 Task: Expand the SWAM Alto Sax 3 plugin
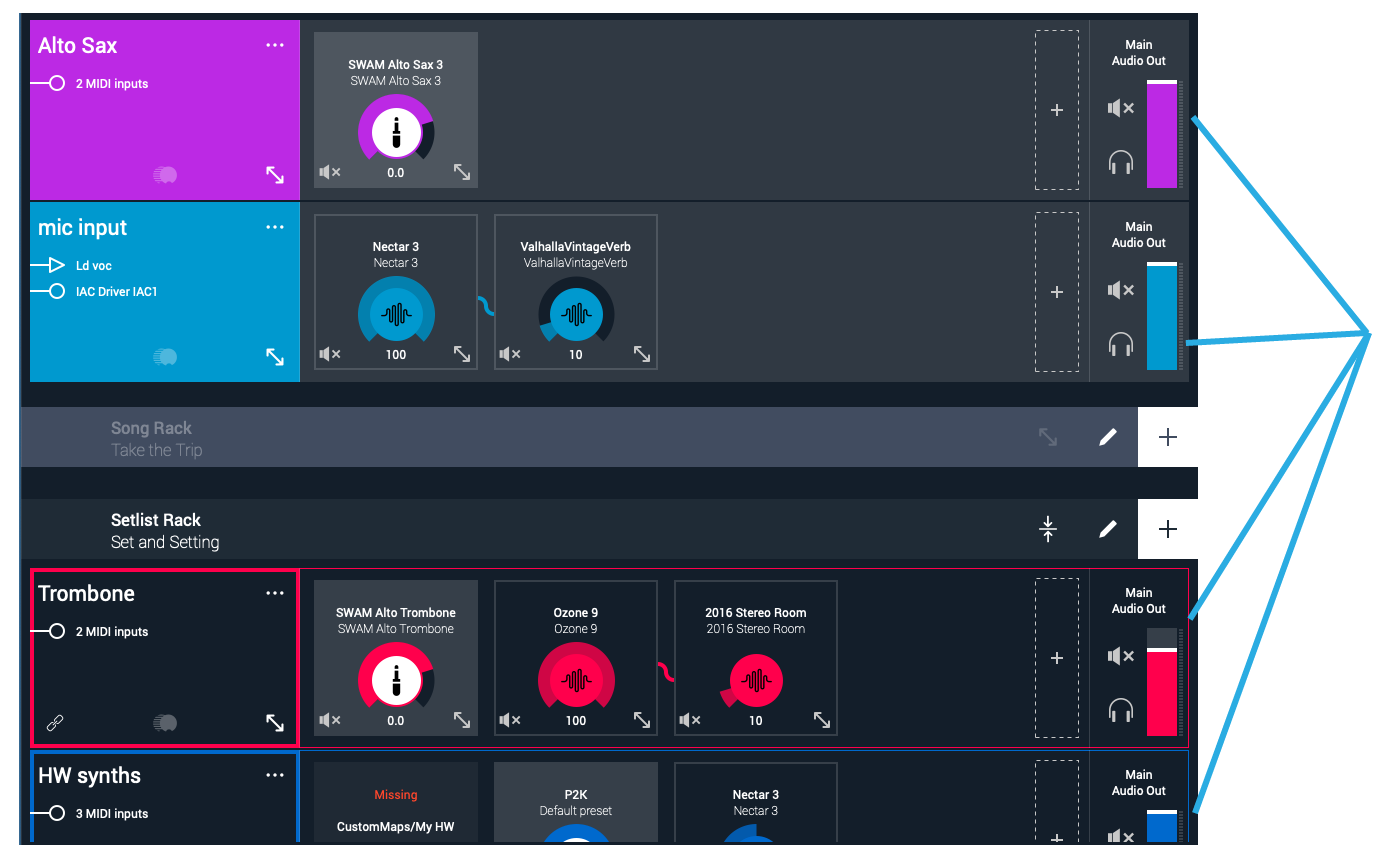pyautogui.click(x=462, y=172)
